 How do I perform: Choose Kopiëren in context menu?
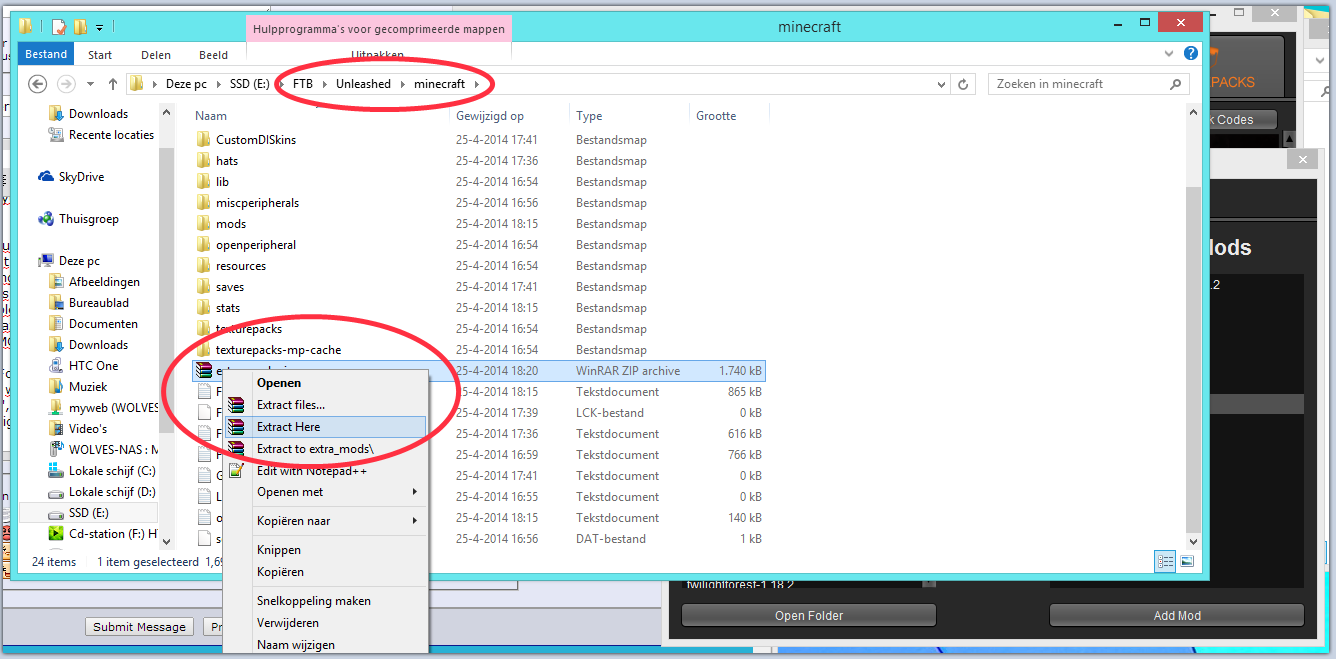[x=327, y=572]
